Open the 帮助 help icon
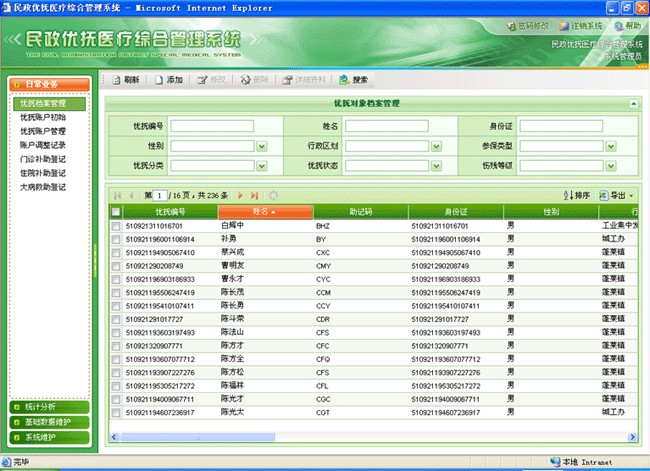The image size is (650, 471). 618,26
